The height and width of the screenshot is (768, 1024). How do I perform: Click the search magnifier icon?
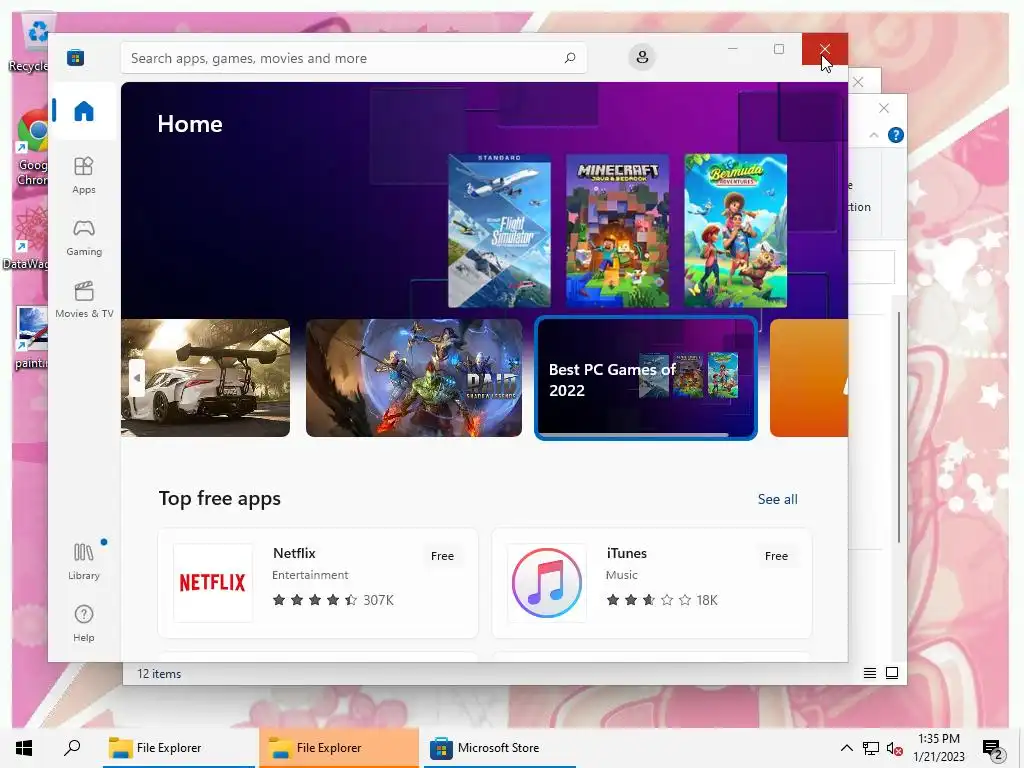coord(569,58)
